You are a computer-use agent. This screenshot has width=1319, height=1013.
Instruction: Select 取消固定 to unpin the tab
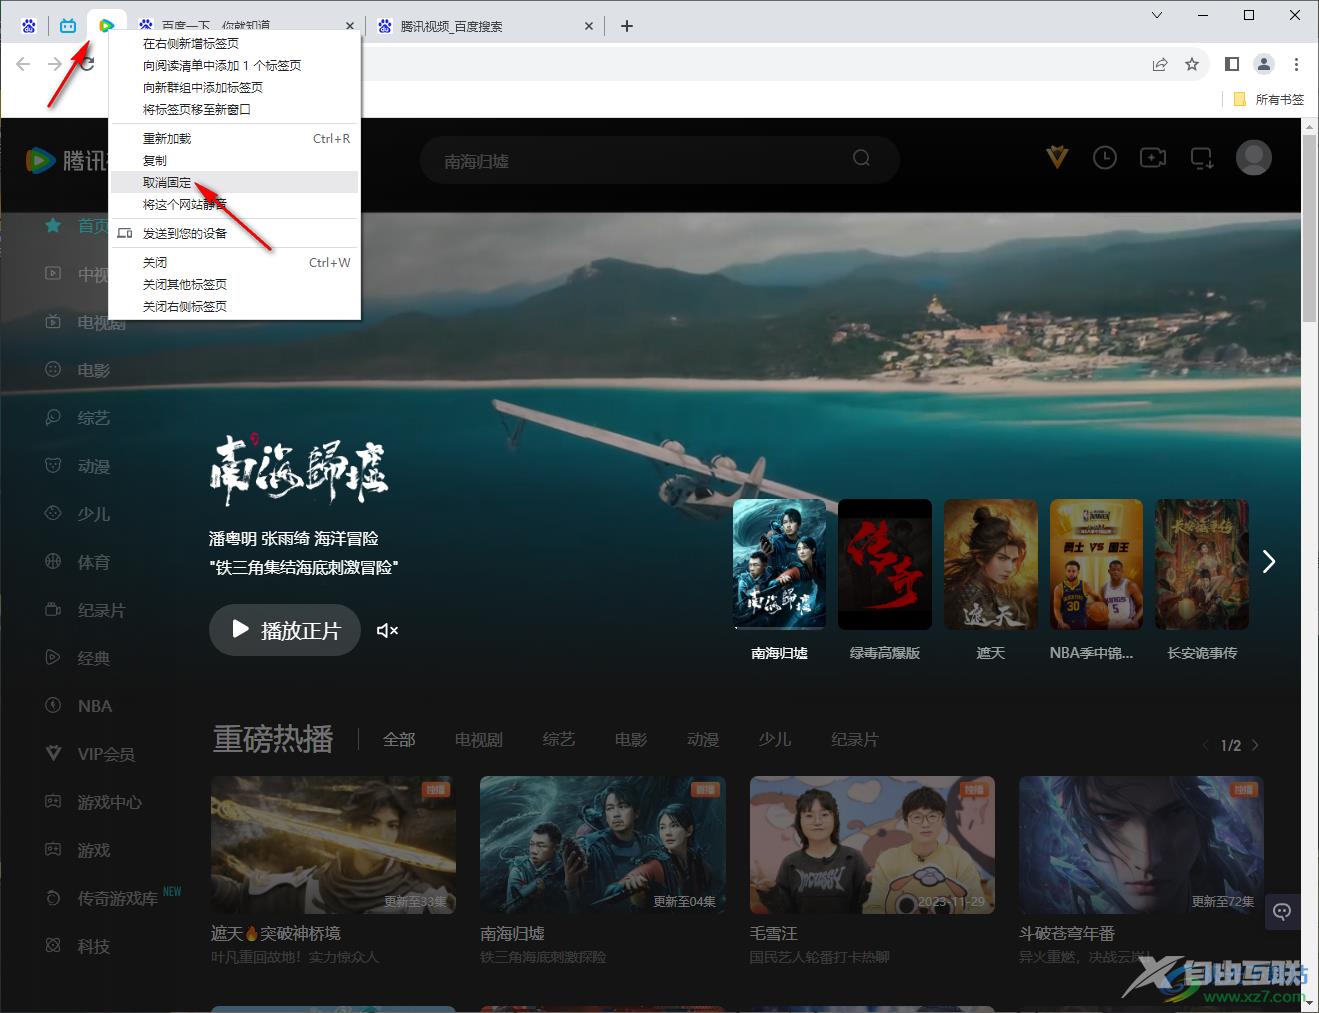[x=234, y=182]
